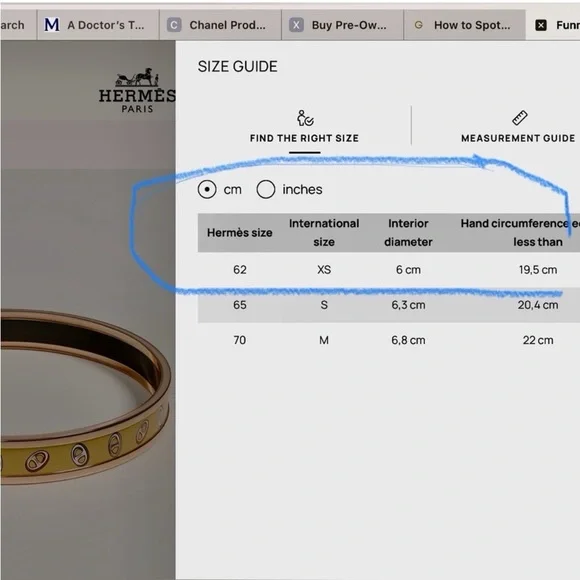The width and height of the screenshot is (580, 580).
Task: Click the 62 Hermès size cell
Action: 240,270
